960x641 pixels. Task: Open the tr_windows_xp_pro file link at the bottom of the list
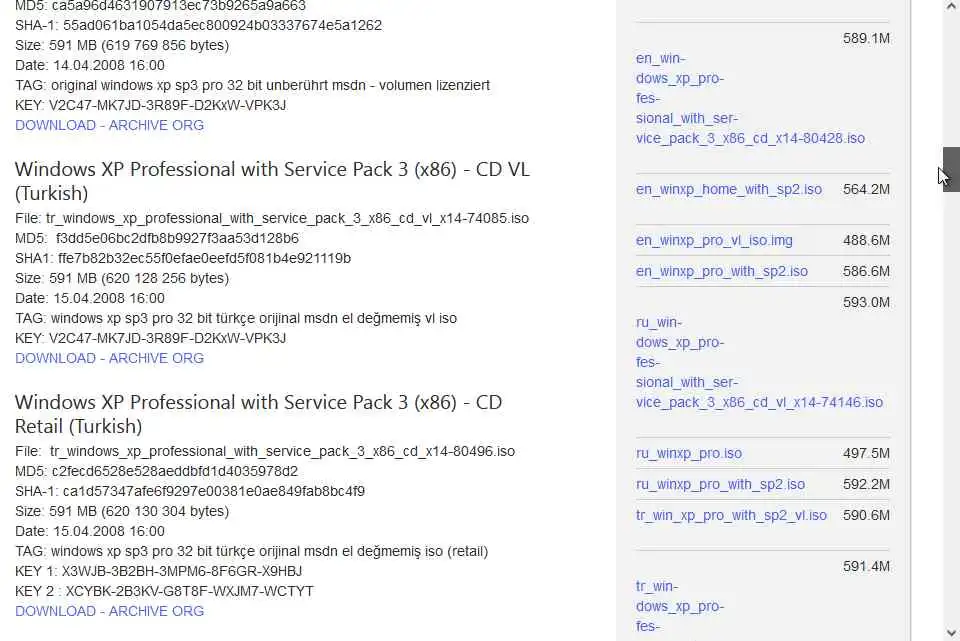[x=680, y=607]
